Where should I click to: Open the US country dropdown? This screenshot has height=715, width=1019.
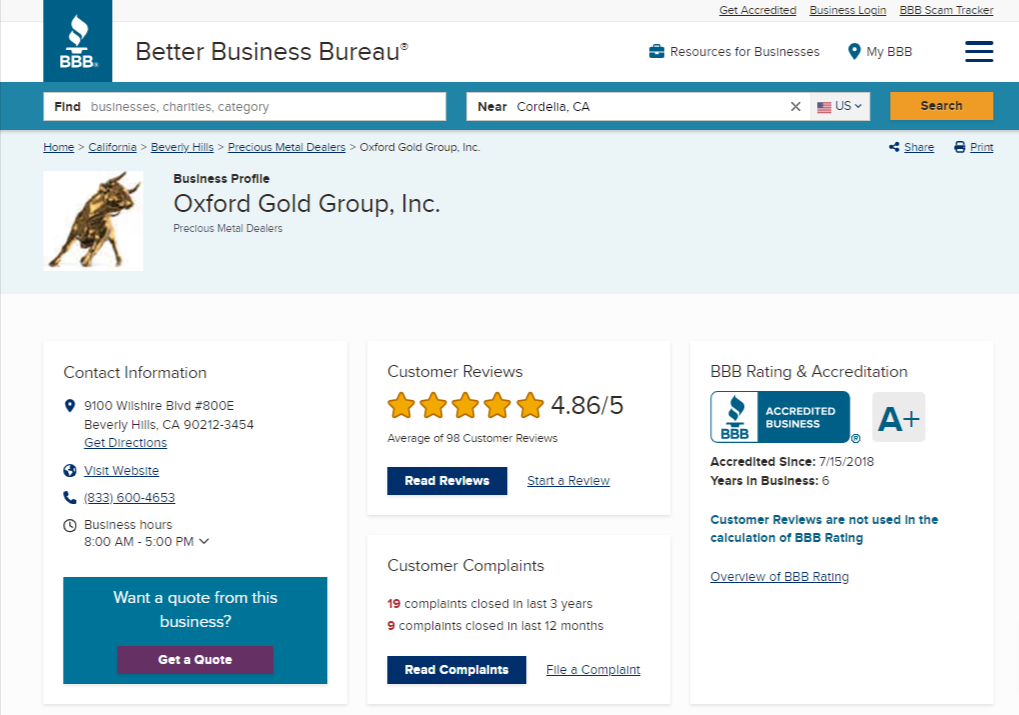[840, 107]
